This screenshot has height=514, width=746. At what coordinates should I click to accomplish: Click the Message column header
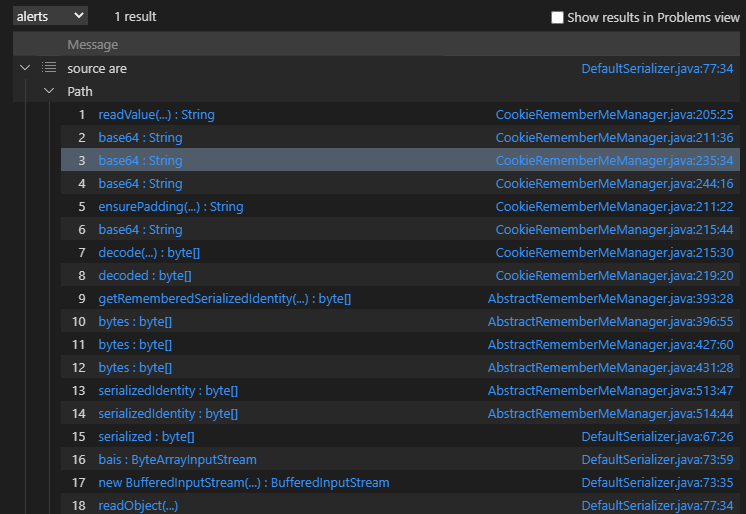[92, 45]
